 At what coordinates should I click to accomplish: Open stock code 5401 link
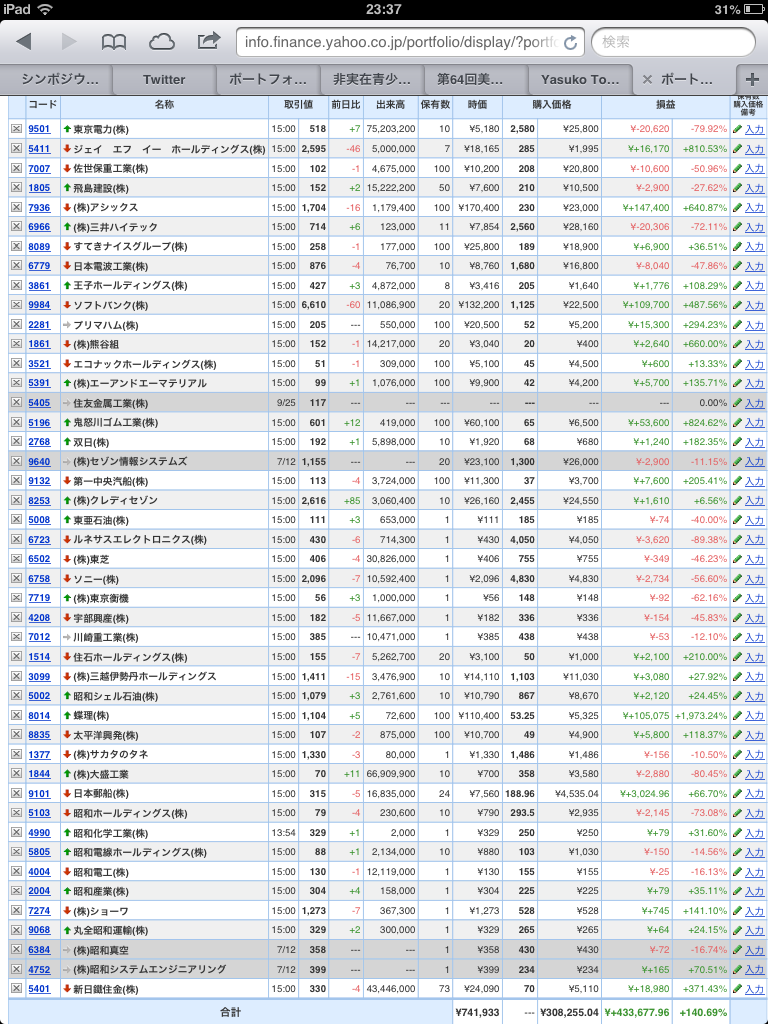point(39,989)
